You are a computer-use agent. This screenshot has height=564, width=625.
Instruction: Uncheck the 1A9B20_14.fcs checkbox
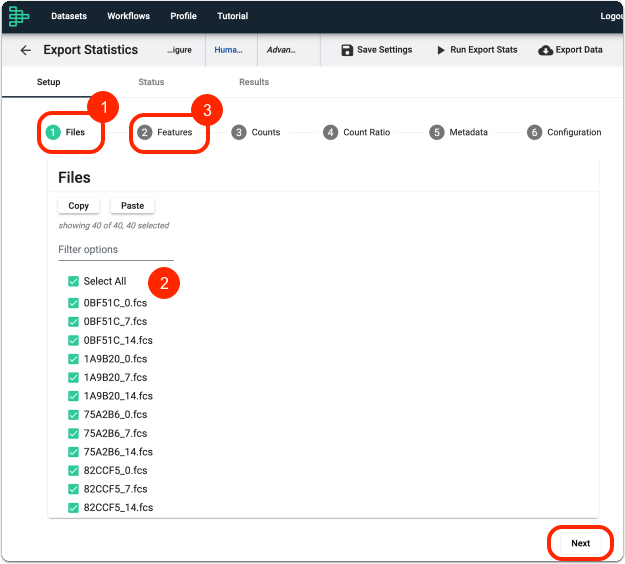[x=73, y=396]
